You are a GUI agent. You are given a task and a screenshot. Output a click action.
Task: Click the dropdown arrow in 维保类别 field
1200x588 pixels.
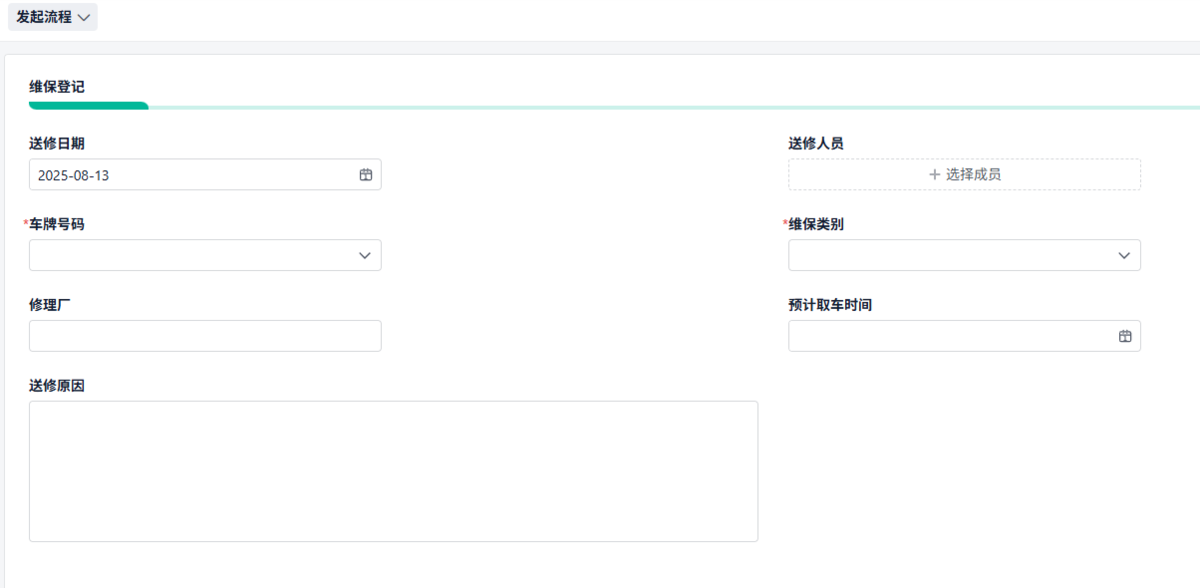[1123, 255]
